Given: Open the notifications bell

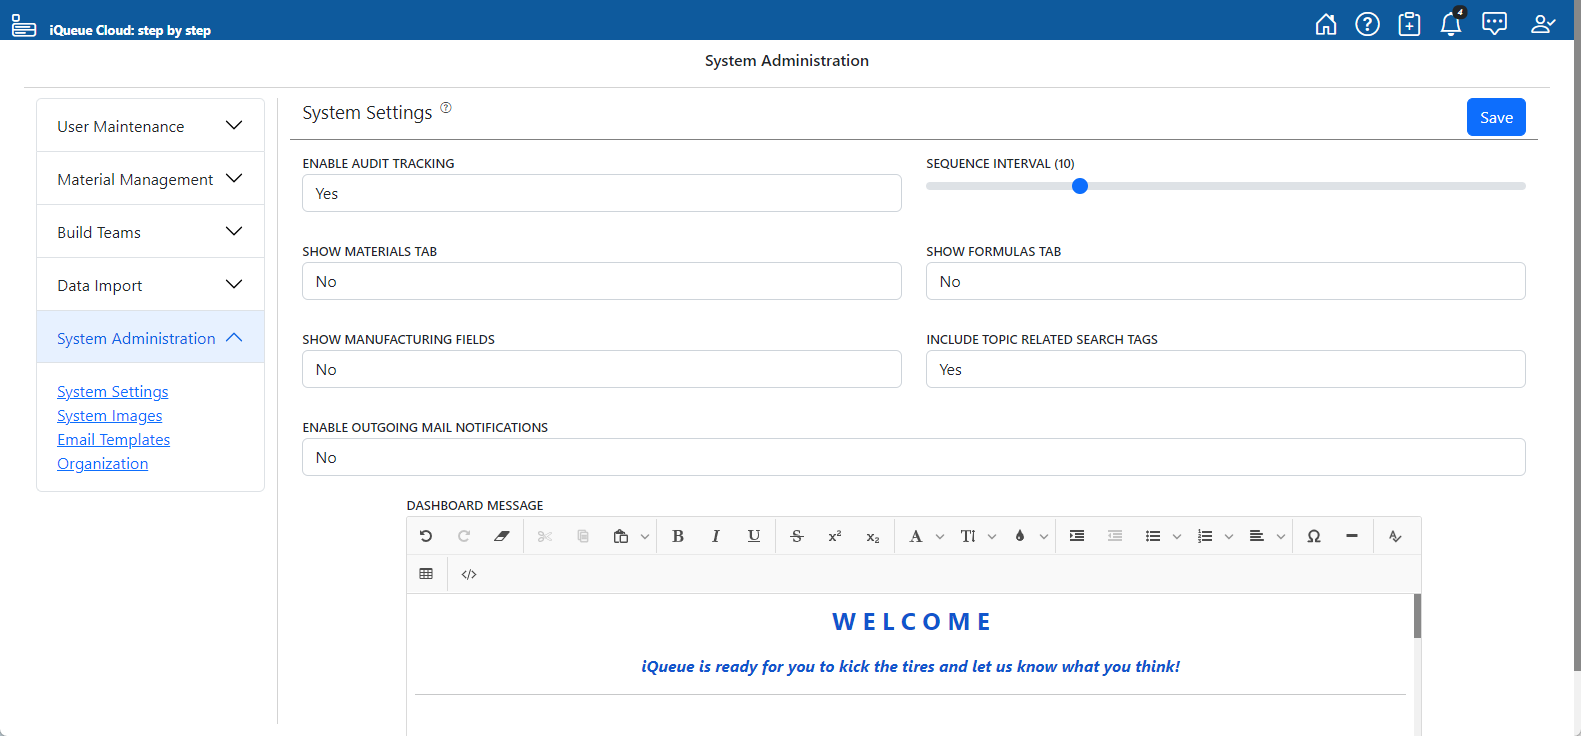Looking at the screenshot, I should tap(1451, 23).
